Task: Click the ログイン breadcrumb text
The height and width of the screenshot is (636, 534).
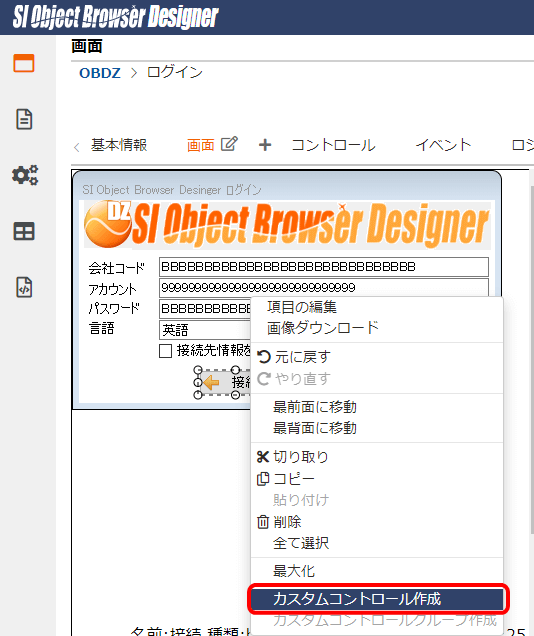Action: pos(175,73)
